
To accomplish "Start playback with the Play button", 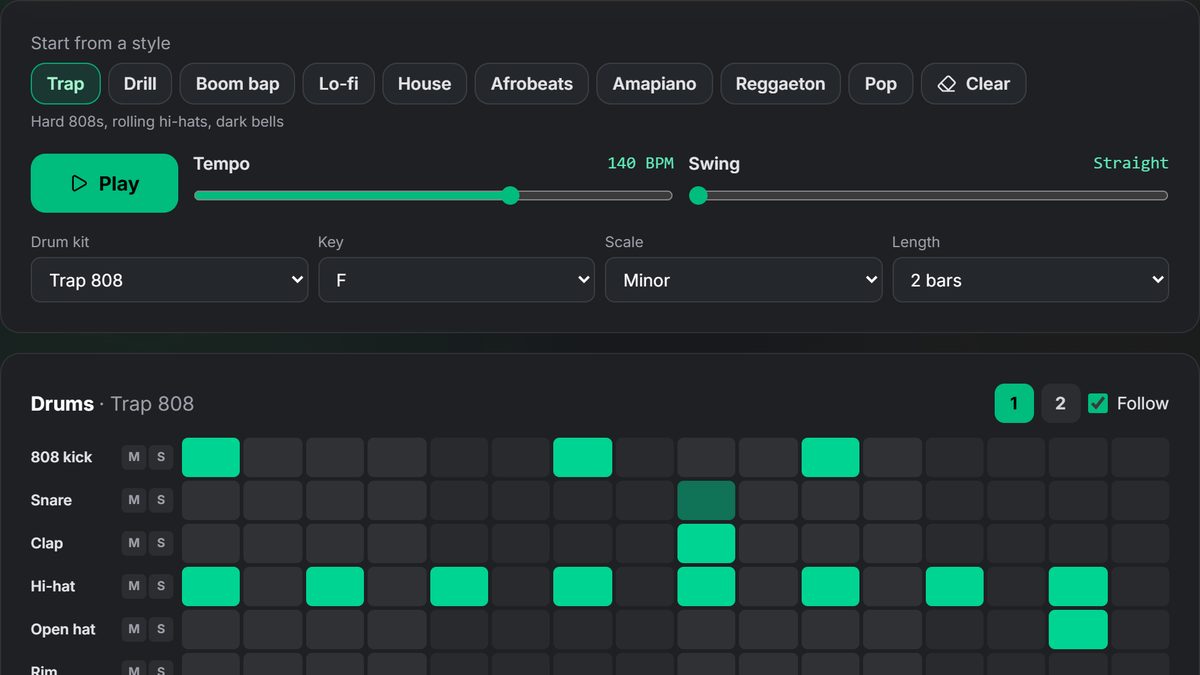I will click(x=104, y=183).
